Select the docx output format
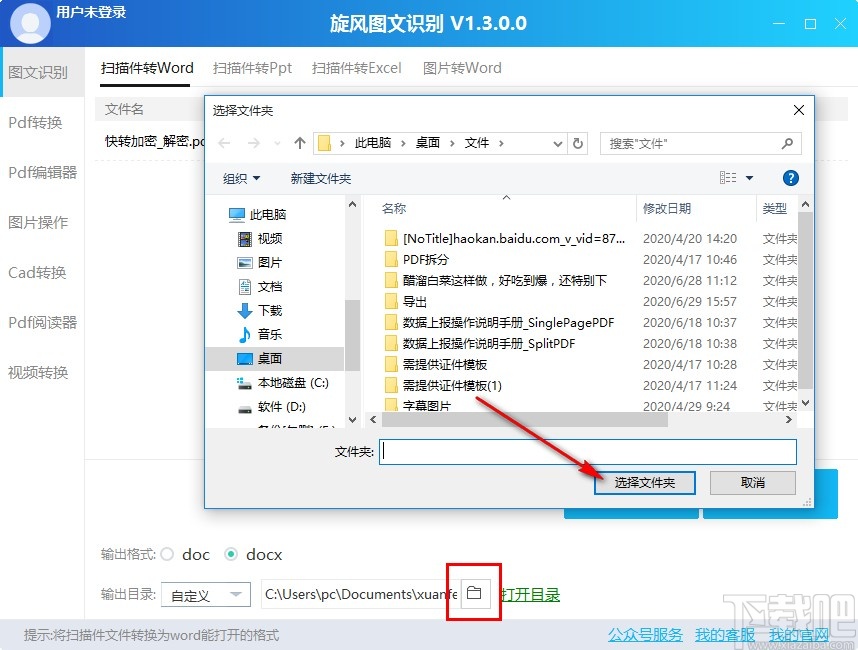The width and height of the screenshot is (858, 650). pos(234,554)
